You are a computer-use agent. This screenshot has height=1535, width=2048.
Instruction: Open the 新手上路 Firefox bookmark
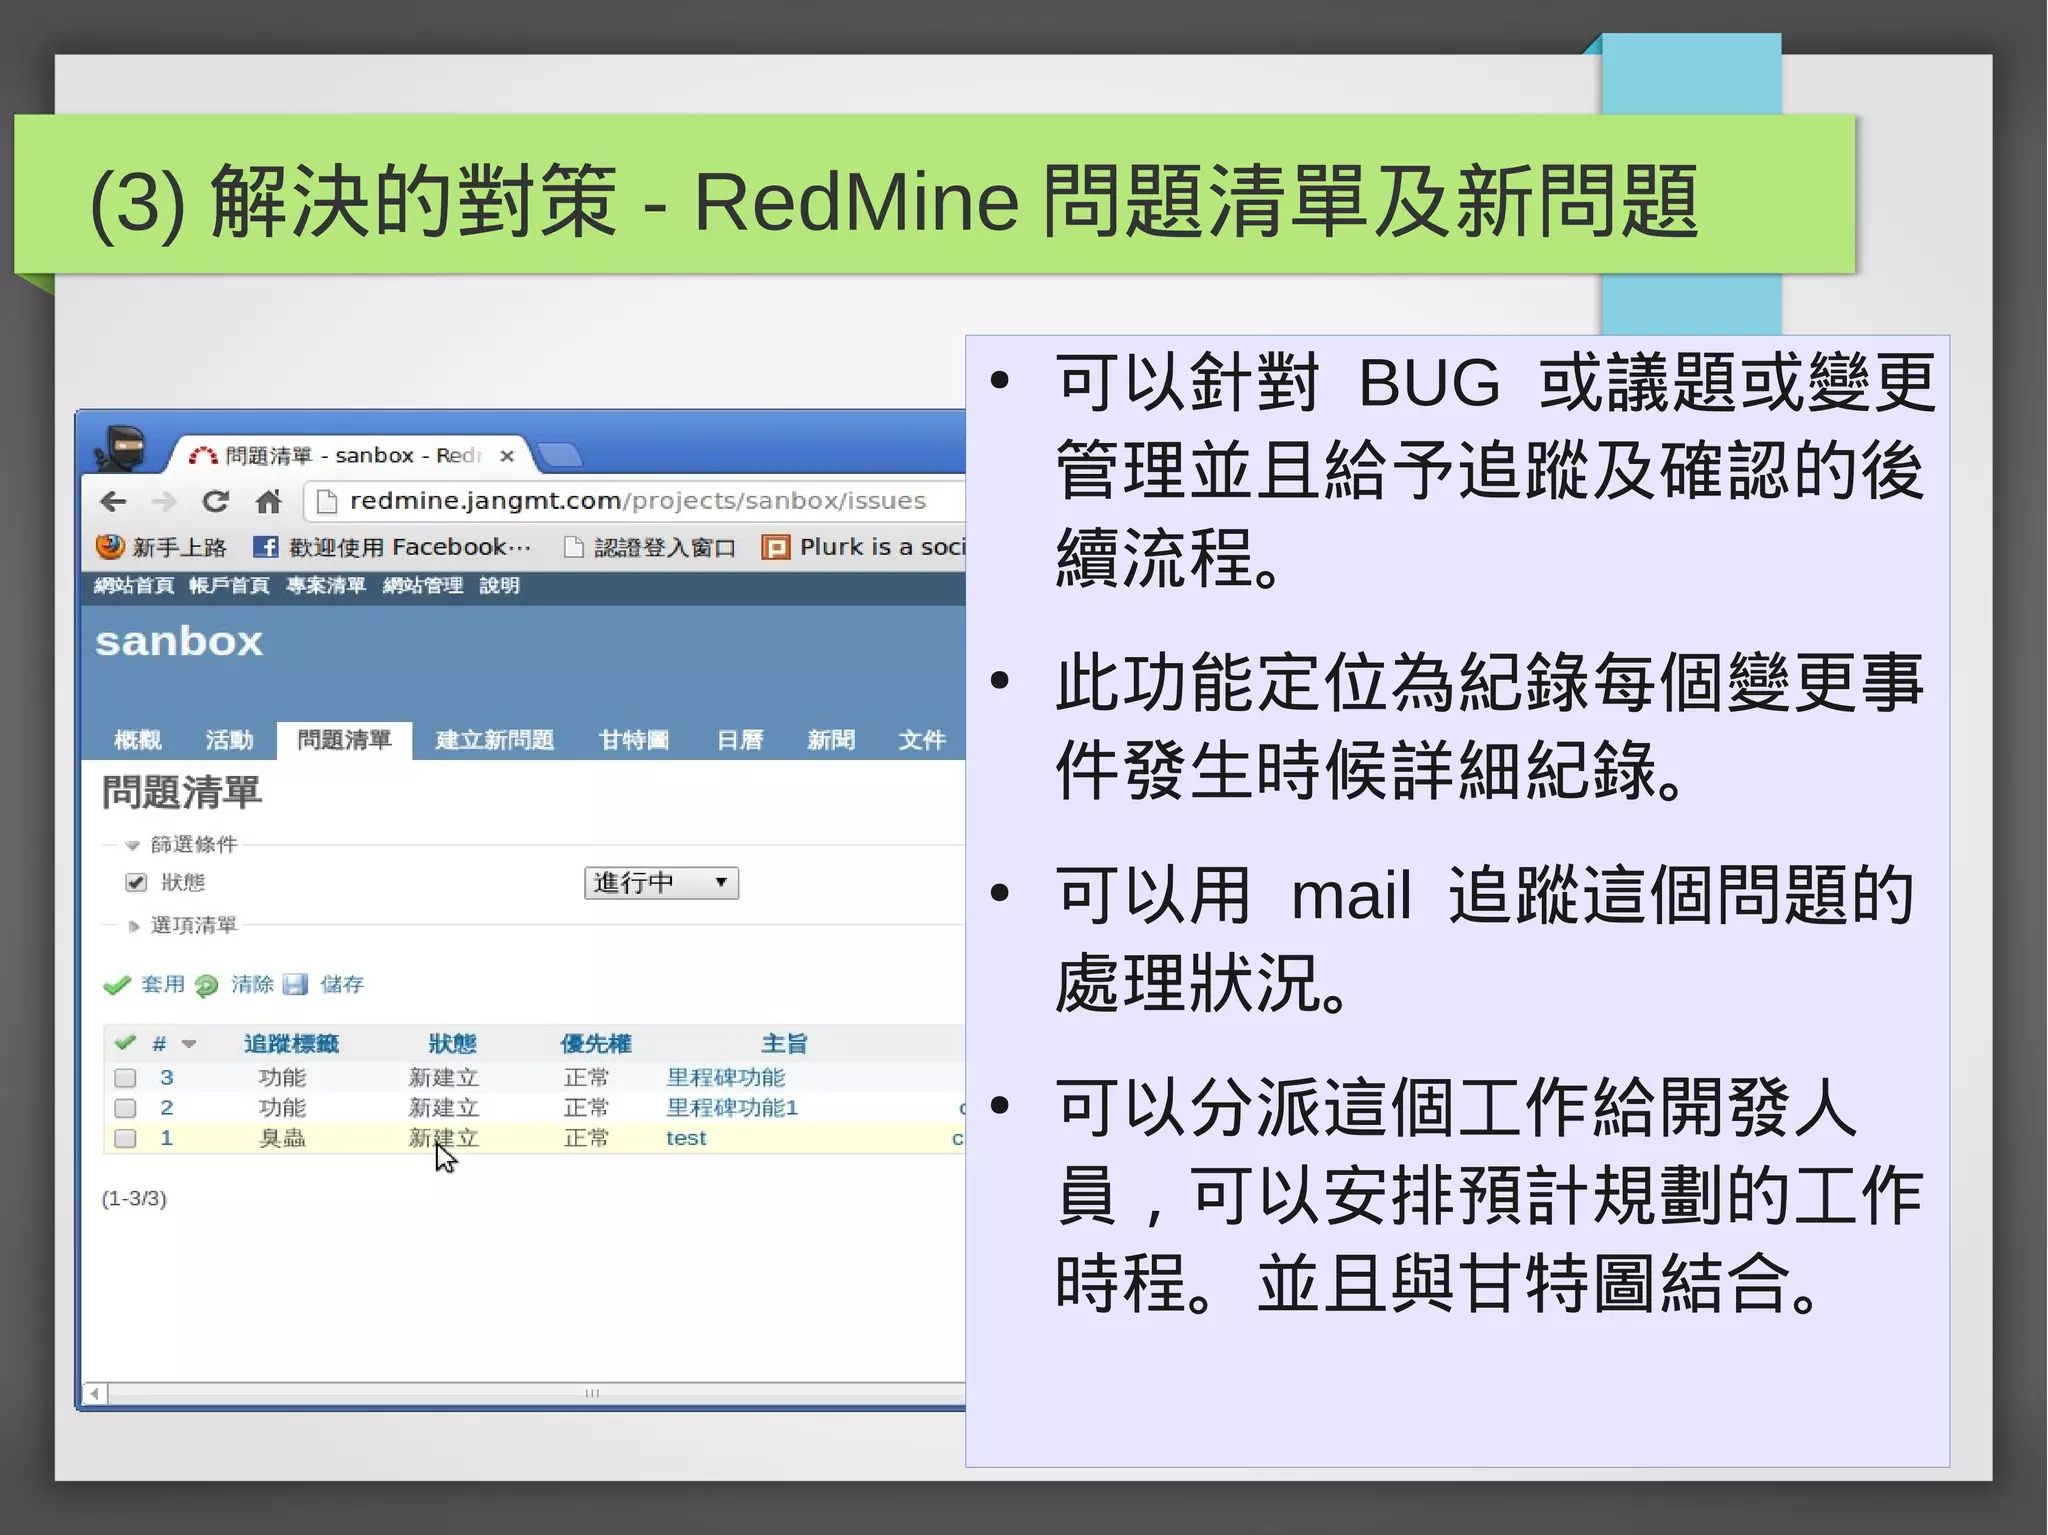161,547
